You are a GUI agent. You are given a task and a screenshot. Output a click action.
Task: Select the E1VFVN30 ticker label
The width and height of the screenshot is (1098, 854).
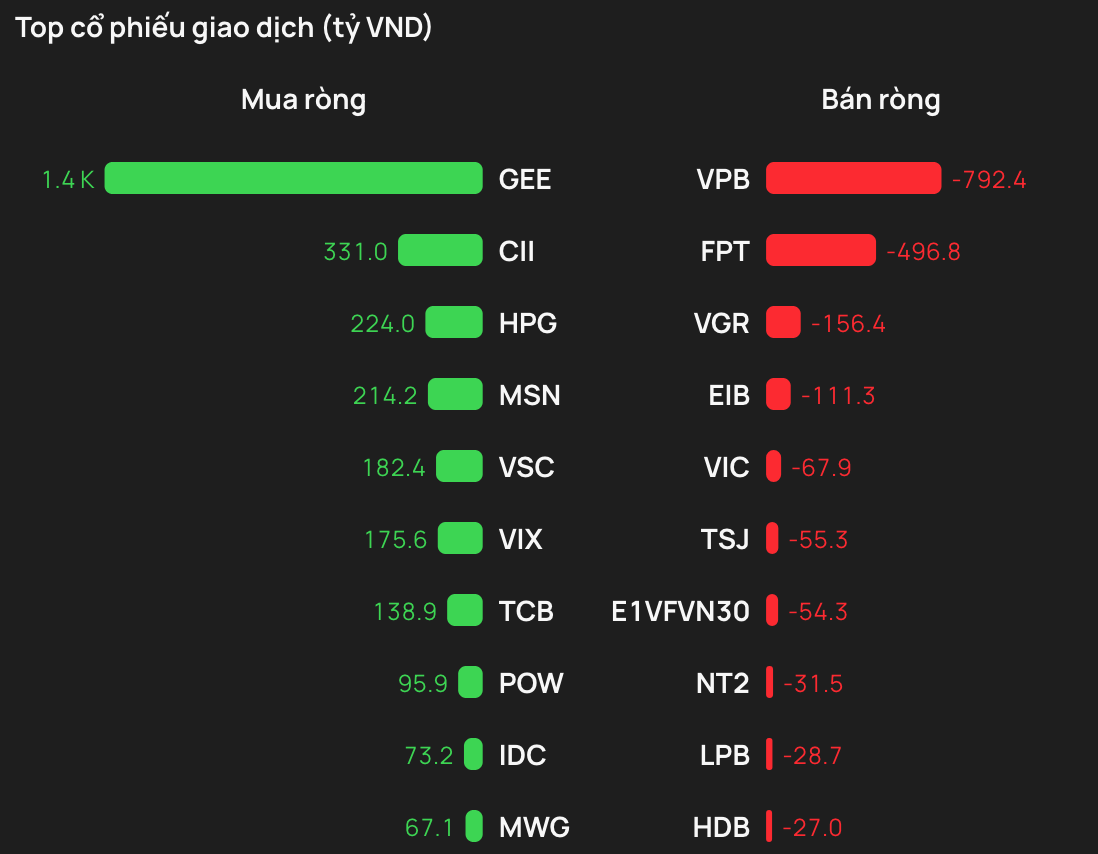(x=680, y=611)
